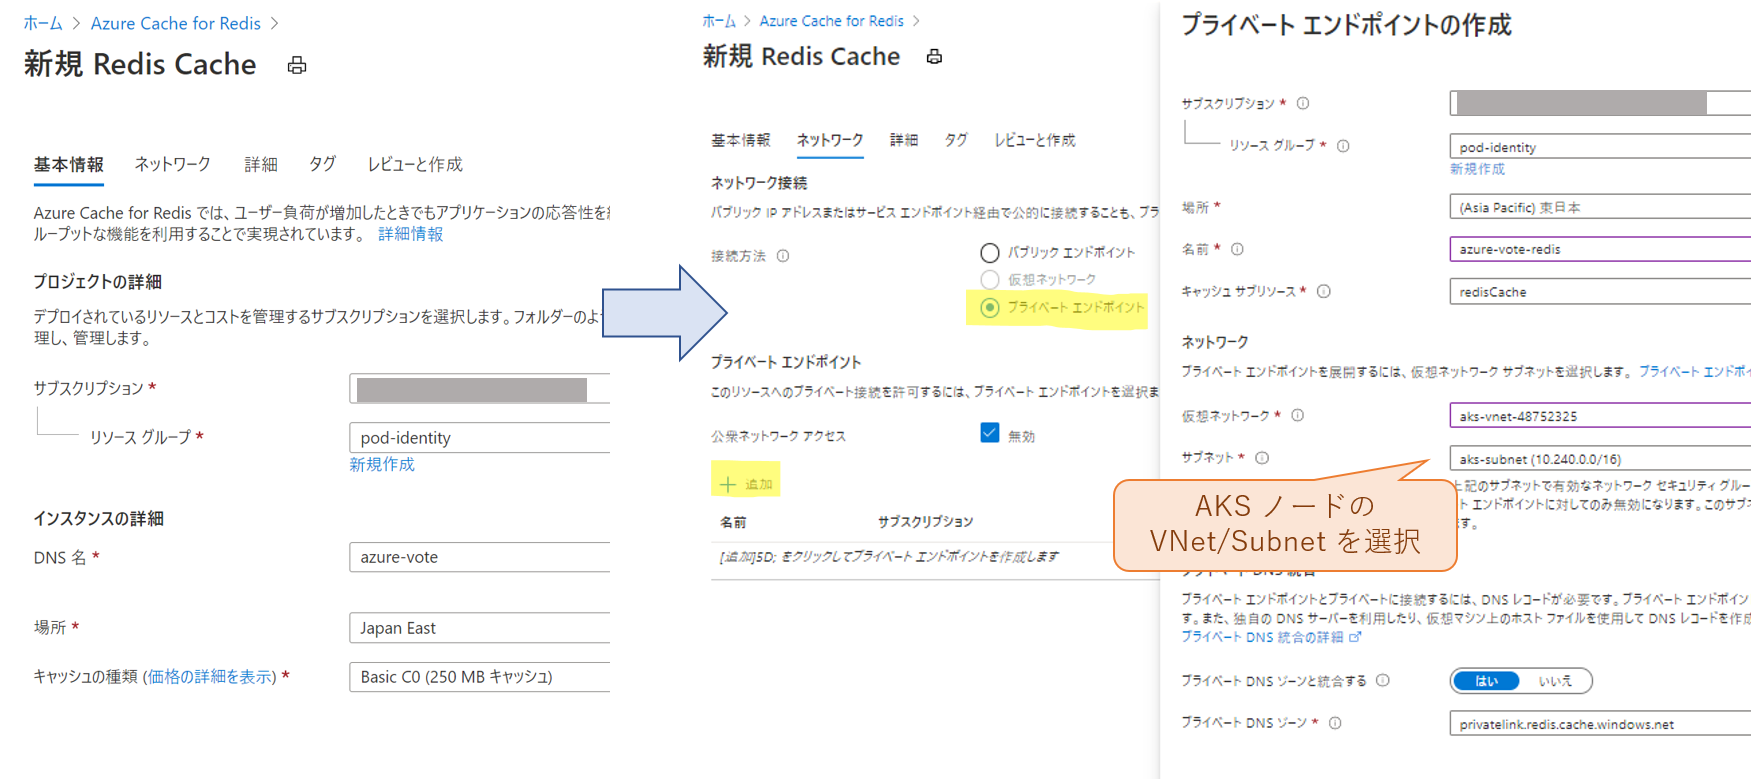Open info icon next to 仮想ネットワーク
This screenshot has width=1752, height=780.
pos(1298,415)
